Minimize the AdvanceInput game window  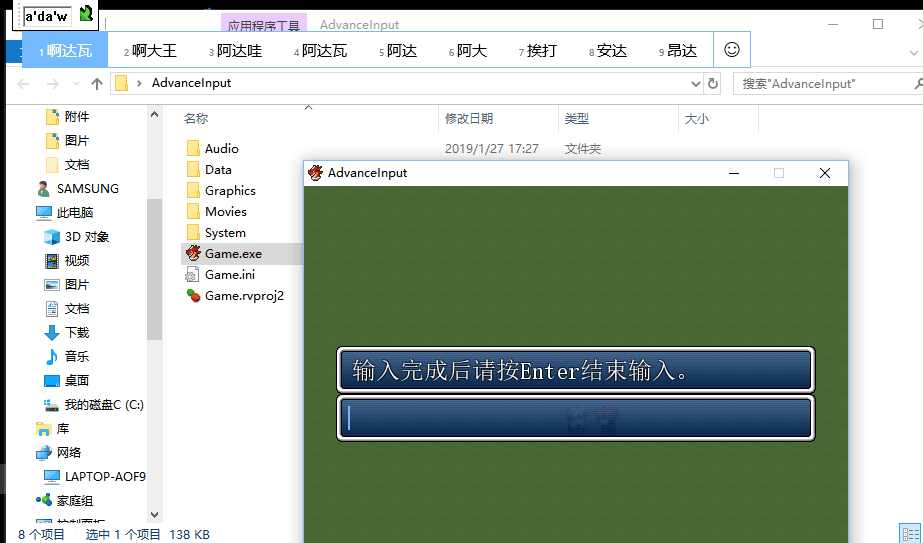[x=733, y=173]
